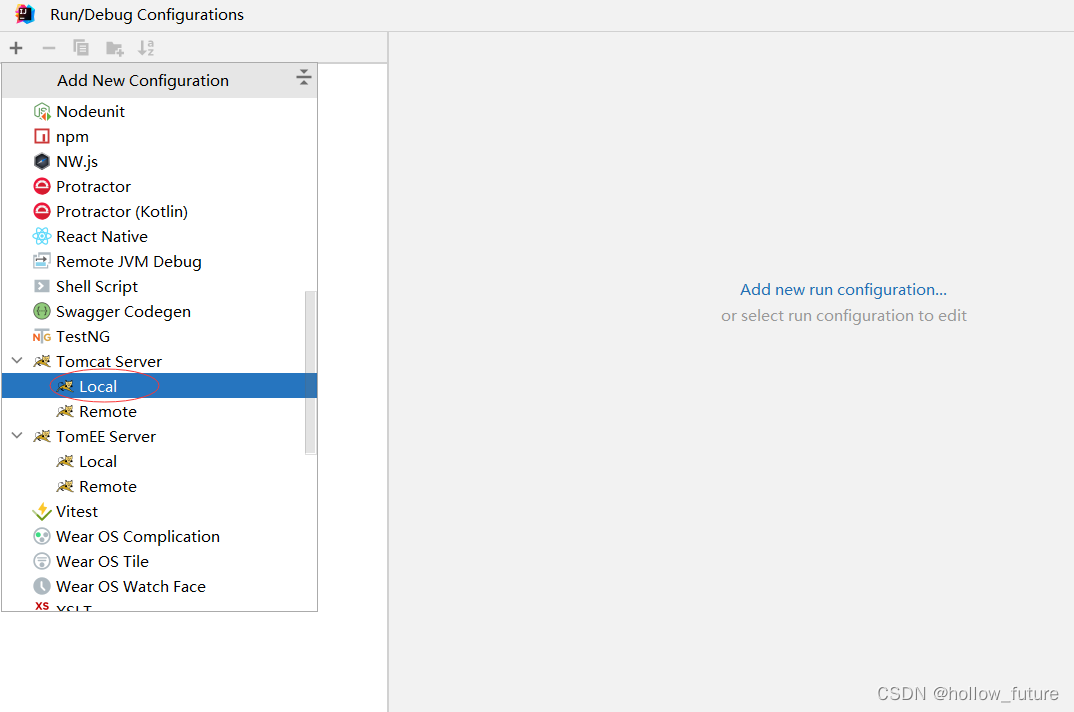Click the Wear OS Tile icon
This screenshot has width=1074, height=712.
tap(42, 561)
